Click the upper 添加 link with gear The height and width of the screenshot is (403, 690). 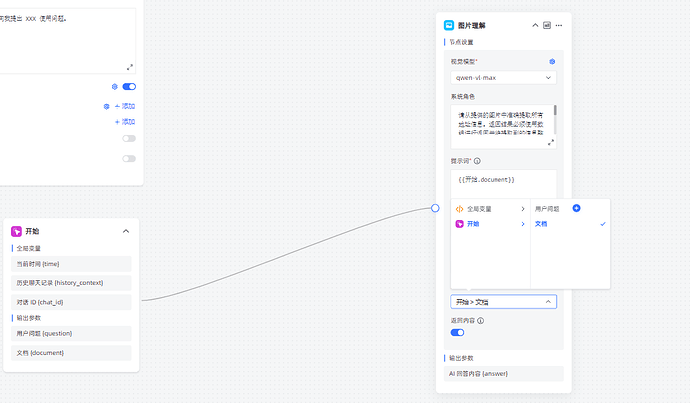(124, 106)
